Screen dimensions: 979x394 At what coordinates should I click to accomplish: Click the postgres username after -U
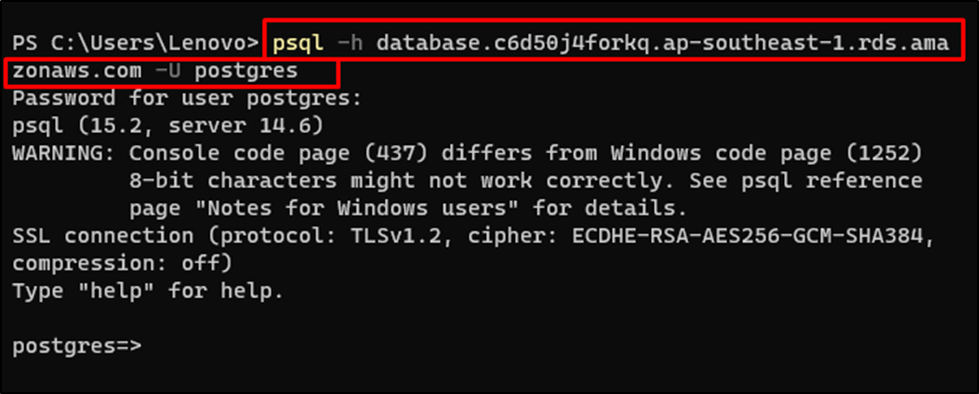(x=246, y=72)
